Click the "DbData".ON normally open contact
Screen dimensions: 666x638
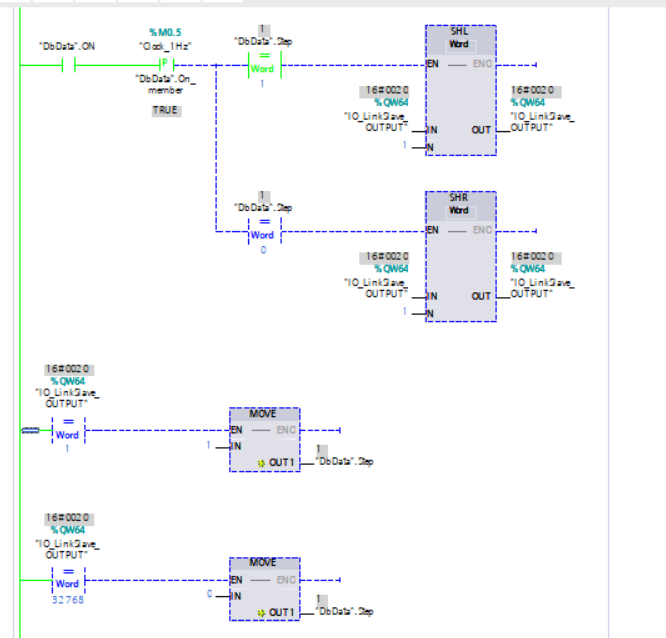68,66
